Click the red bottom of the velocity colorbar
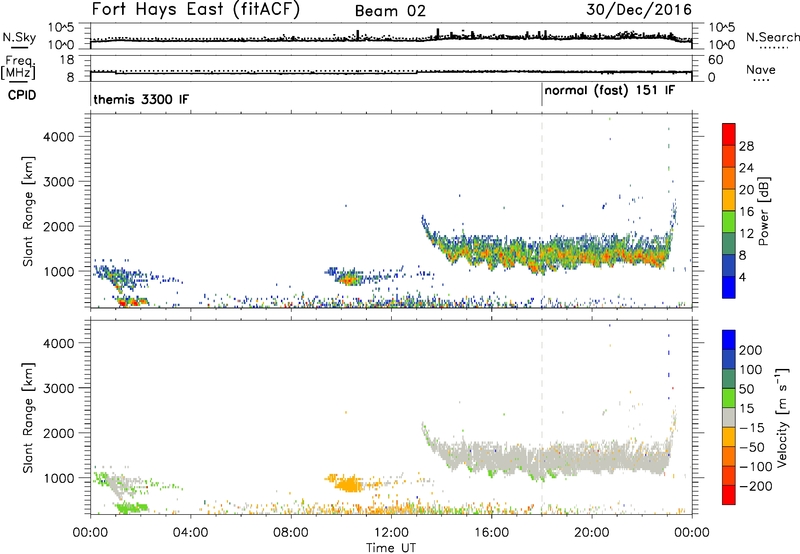Screen dimensions: 800x554 (729, 495)
